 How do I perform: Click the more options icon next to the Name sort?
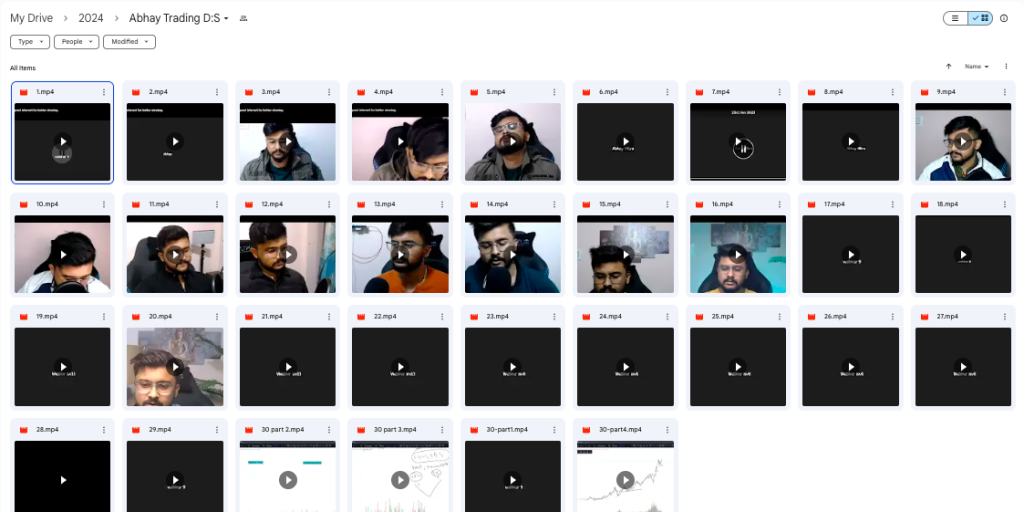pyautogui.click(x=1006, y=67)
